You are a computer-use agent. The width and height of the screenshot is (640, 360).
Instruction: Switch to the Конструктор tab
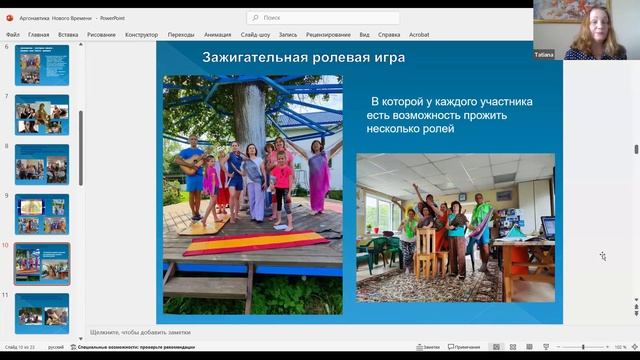tap(141, 35)
